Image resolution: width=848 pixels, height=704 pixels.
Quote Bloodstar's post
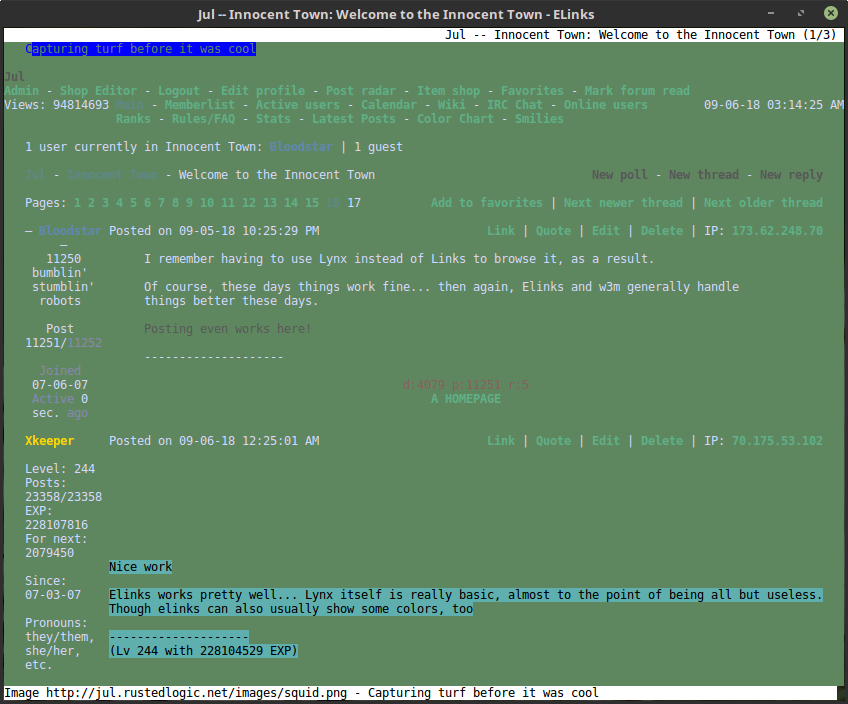(x=553, y=231)
